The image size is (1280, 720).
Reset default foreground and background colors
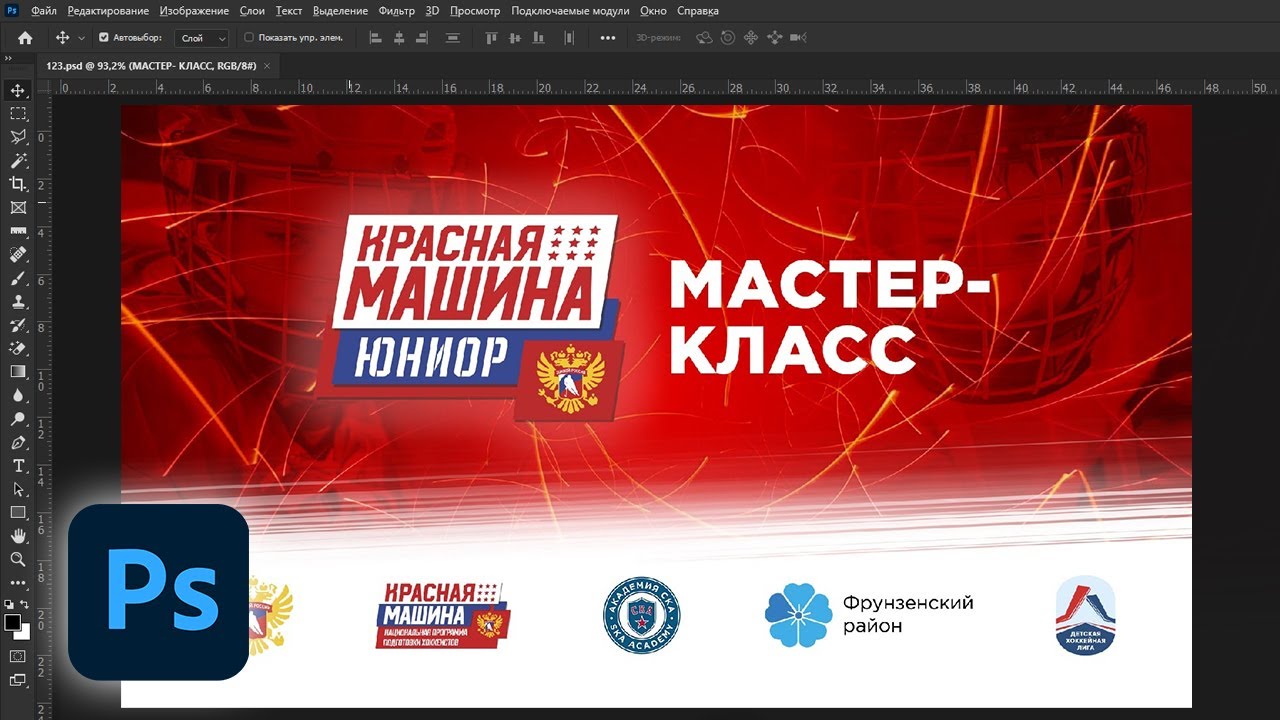(9, 605)
